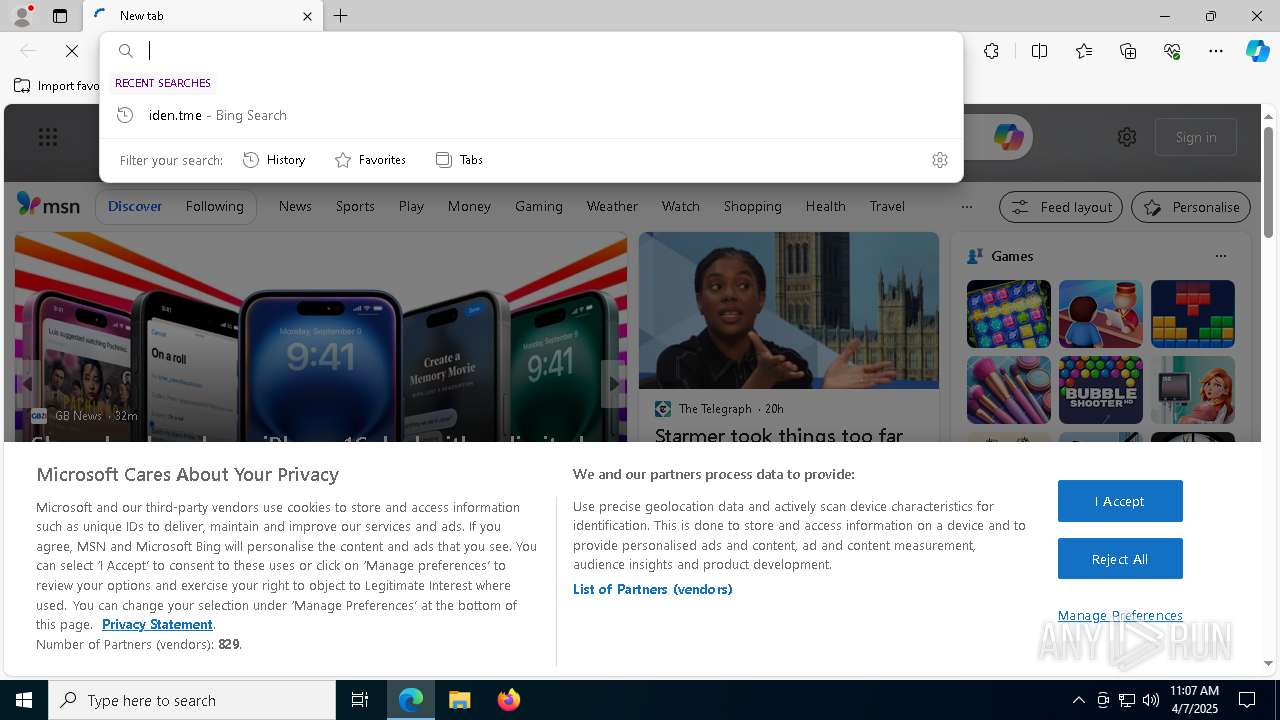Open volume control in system tray
1280x720 pixels.
pos(1151,700)
